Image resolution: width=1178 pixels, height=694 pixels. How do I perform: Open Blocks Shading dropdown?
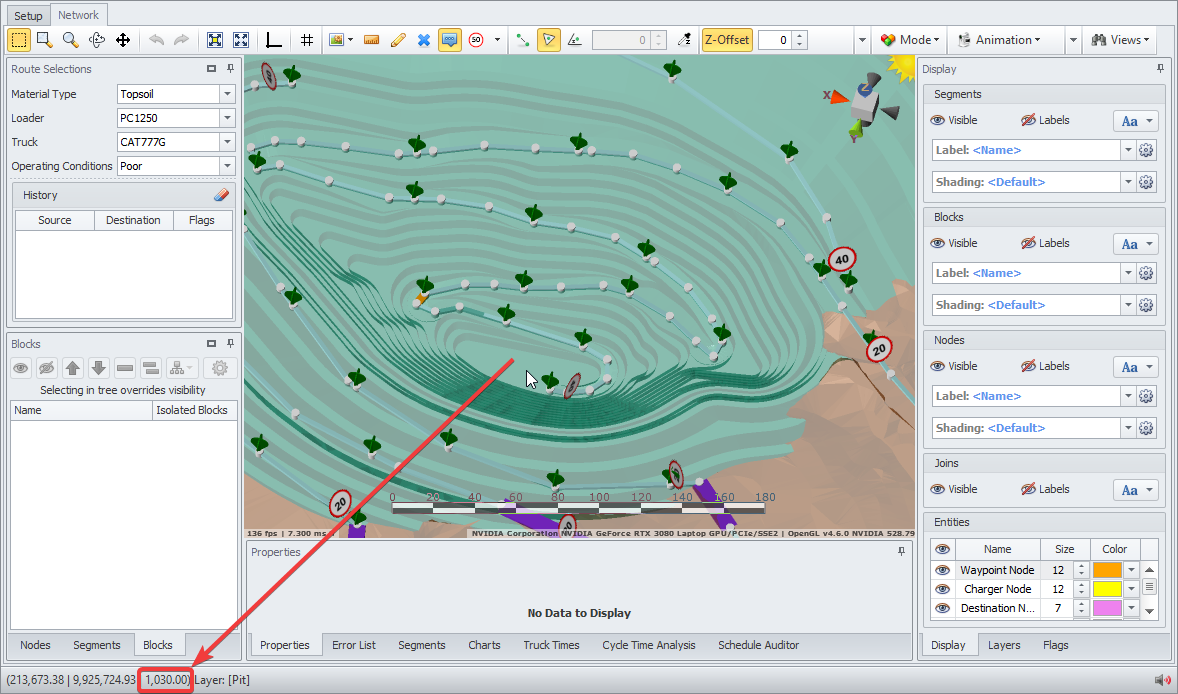(x=1128, y=305)
